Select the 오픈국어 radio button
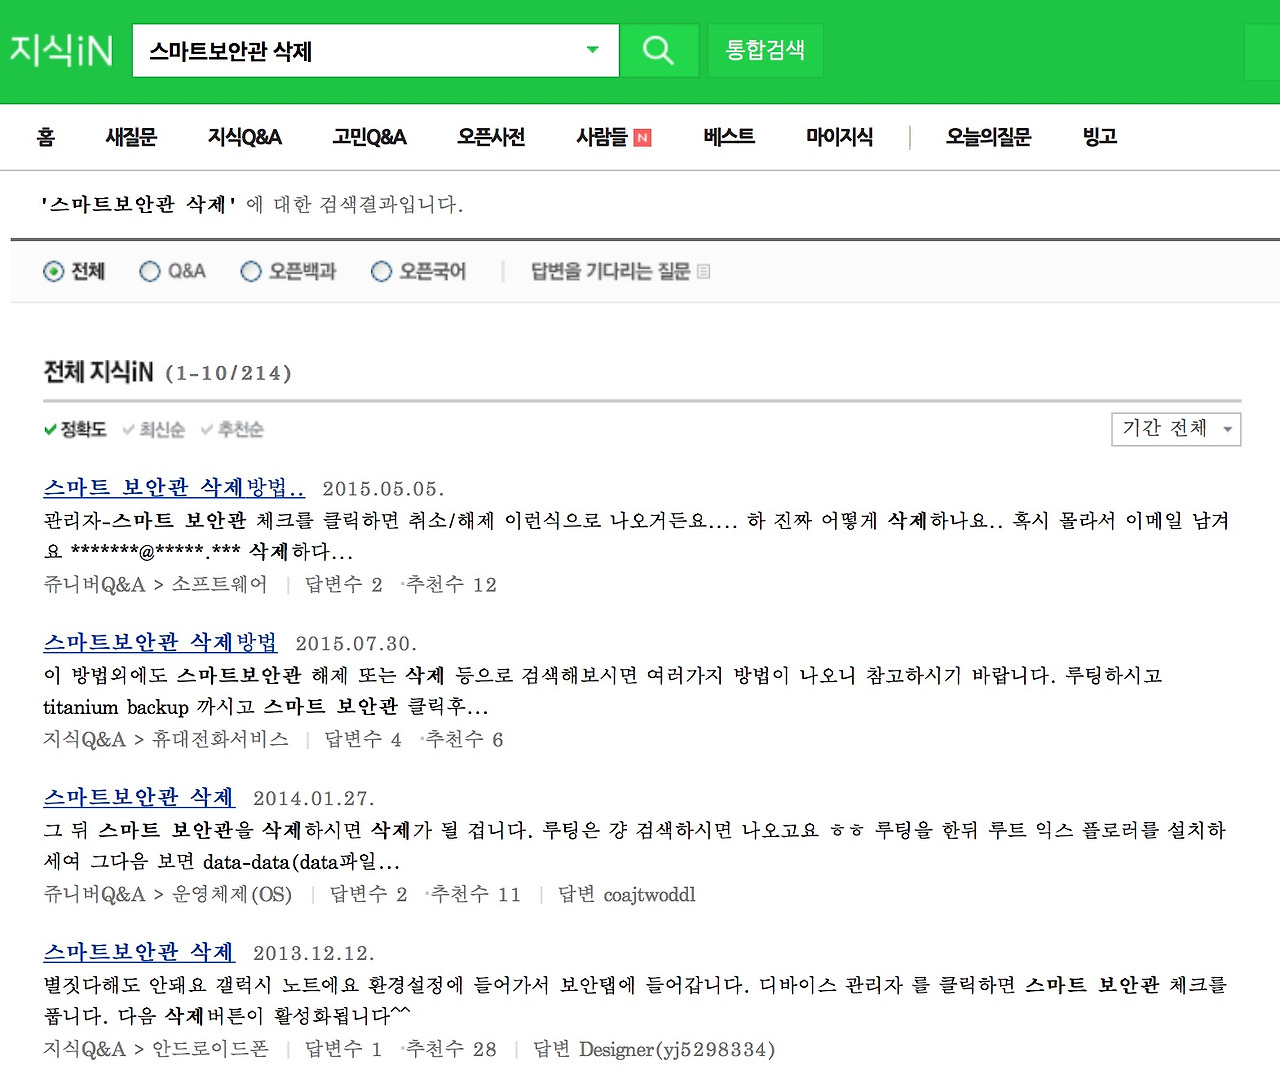The image size is (1280, 1079). pos(381,271)
